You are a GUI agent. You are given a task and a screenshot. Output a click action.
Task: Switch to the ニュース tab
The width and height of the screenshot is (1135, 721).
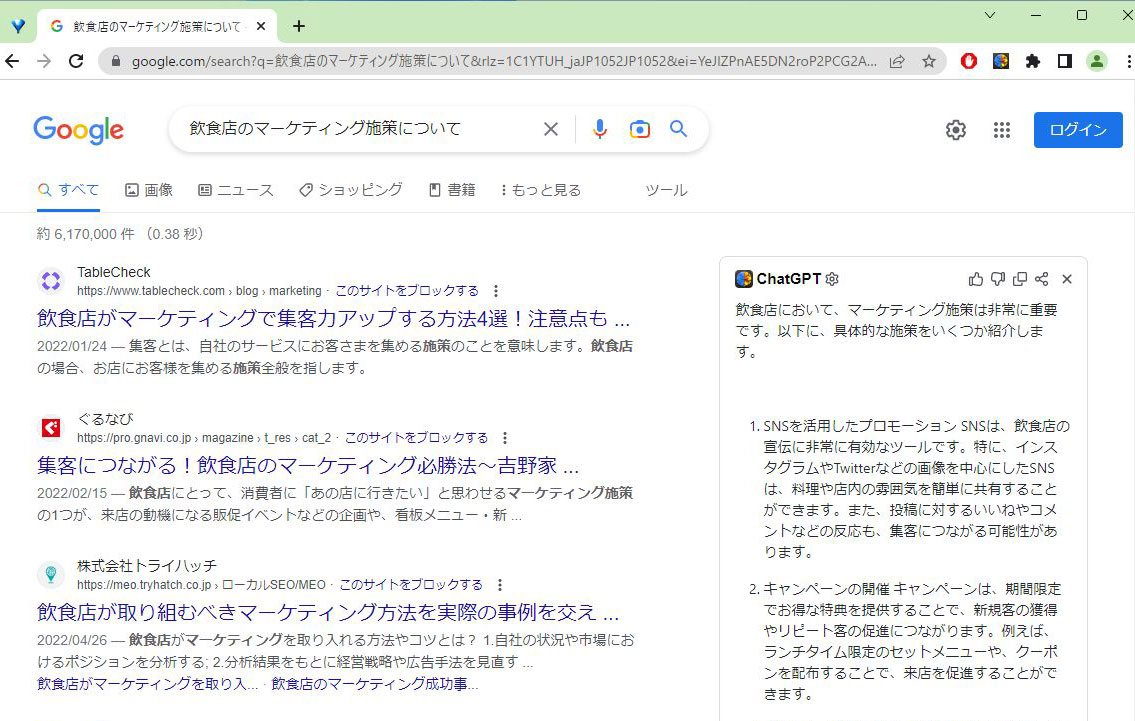(236, 190)
